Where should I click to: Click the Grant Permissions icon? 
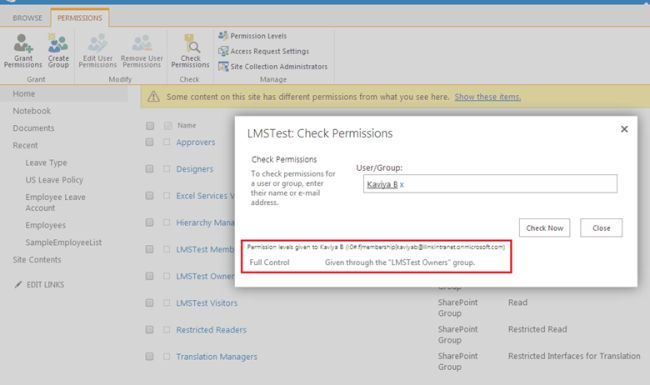click(23, 43)
